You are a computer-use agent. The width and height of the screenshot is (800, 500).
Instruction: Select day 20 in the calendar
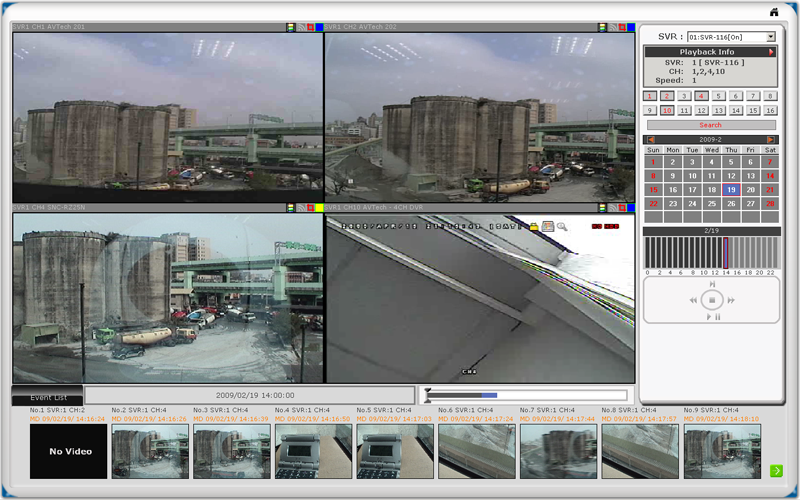point(751,189)
